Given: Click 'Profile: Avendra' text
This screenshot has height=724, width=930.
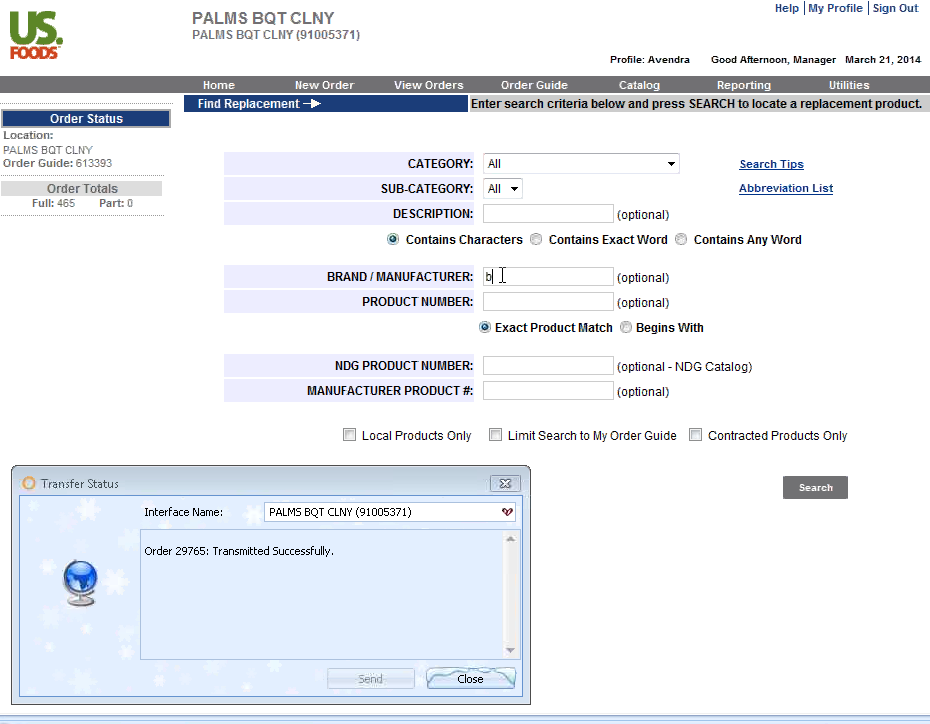Looking at the screenshot, I should point(650,60).
